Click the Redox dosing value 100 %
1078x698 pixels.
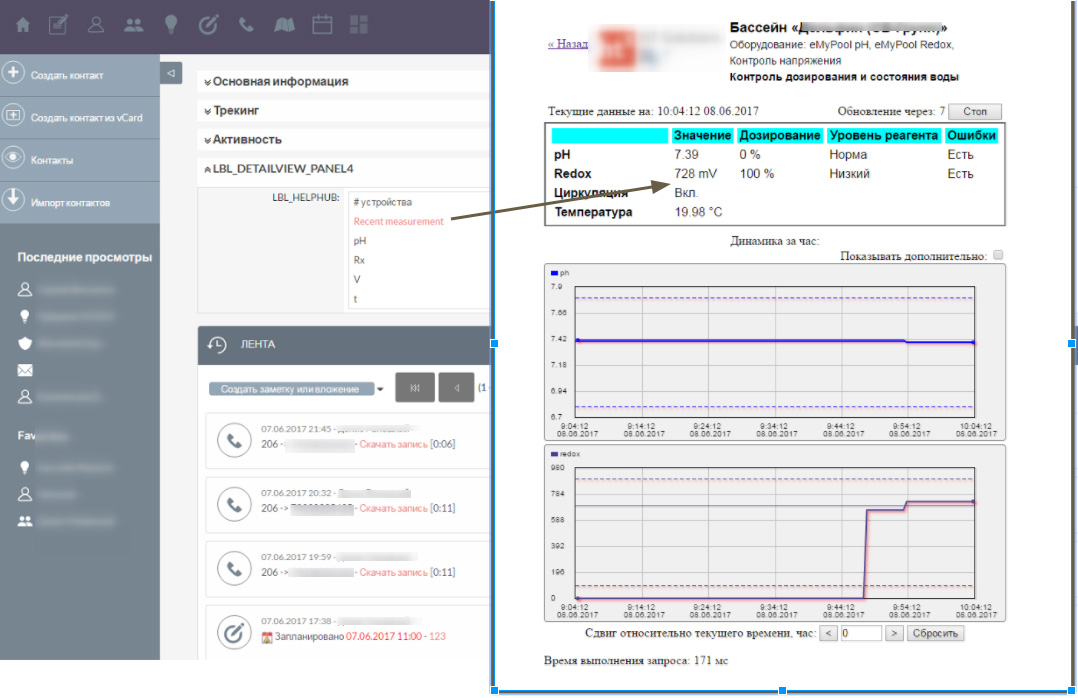coord(757,174)
